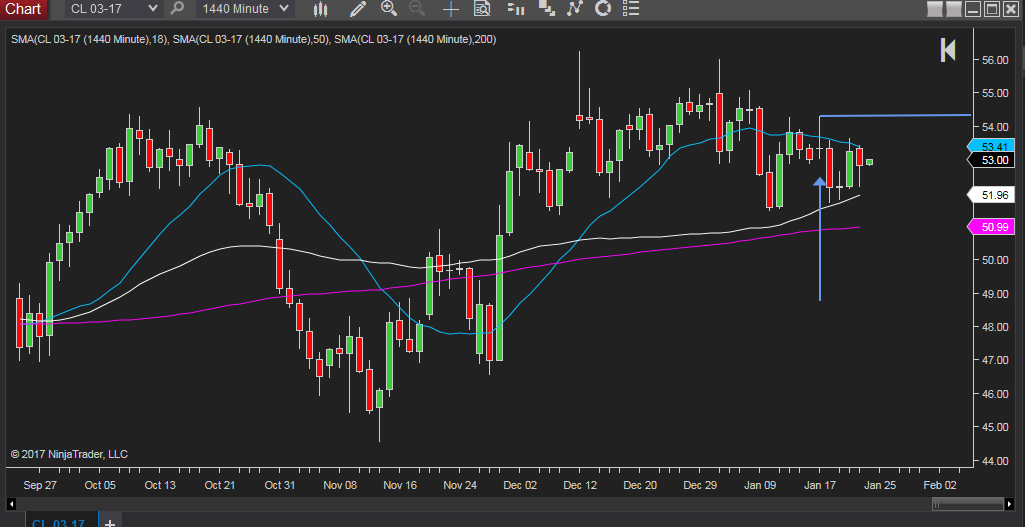The width and height of the screenshot is (1025, 527).
Task: Click the Nov 24 date axis label
Action: coord(460,485)
